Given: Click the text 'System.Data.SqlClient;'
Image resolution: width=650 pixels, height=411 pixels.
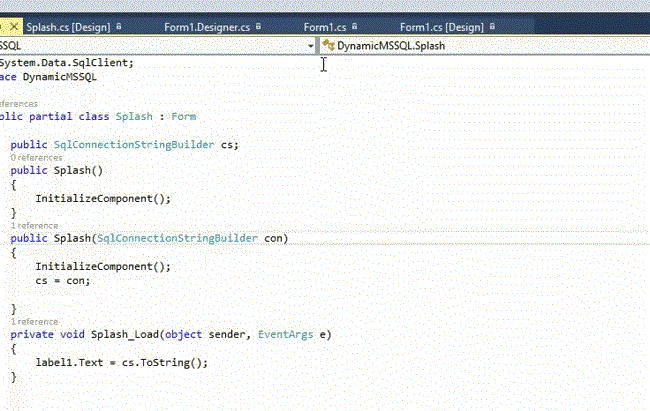Looking at the screenshot, I should tap(67, 63).
